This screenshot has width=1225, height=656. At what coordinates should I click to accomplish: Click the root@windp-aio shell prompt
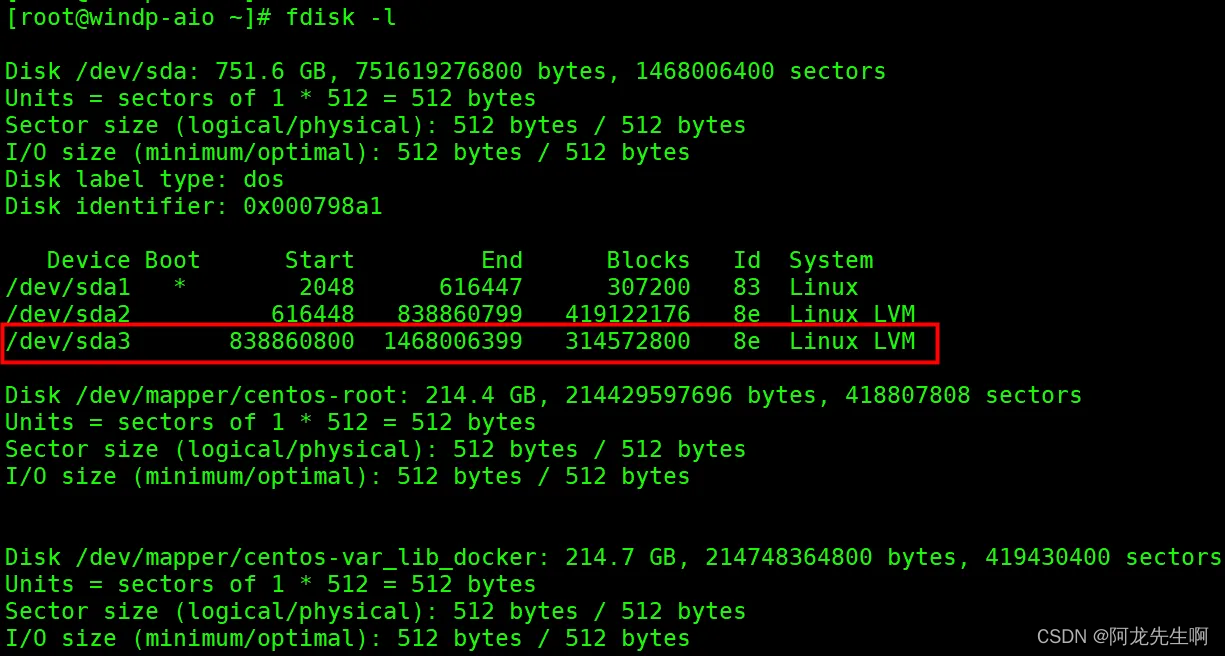pos(131,18)
